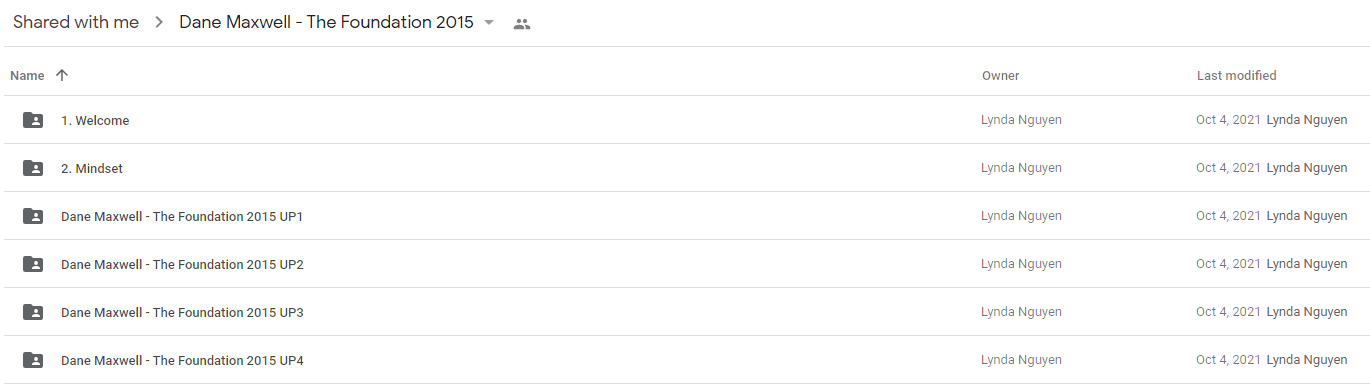Select Dane Maxwell - The Foundation 2015 UP1 row
Screen dimensions: 1370x384
coord(685,216)
